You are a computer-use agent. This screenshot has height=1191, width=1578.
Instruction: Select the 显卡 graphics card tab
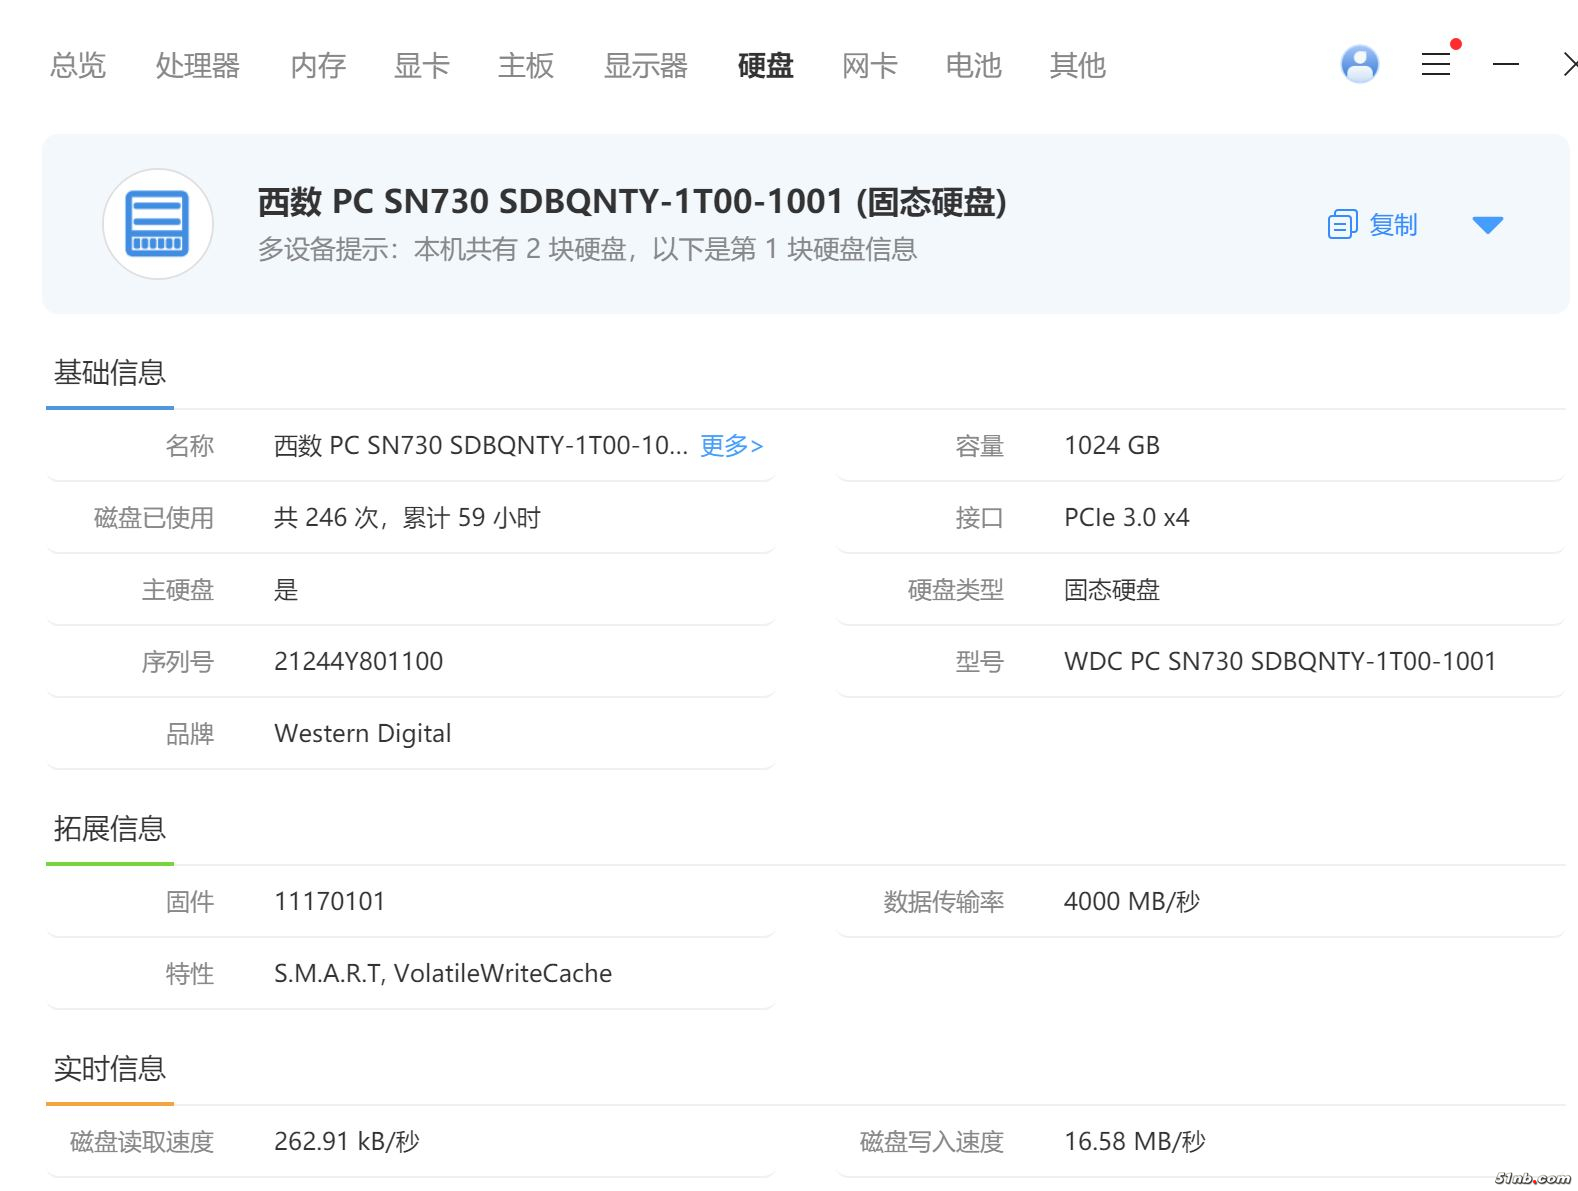point(421,66)
